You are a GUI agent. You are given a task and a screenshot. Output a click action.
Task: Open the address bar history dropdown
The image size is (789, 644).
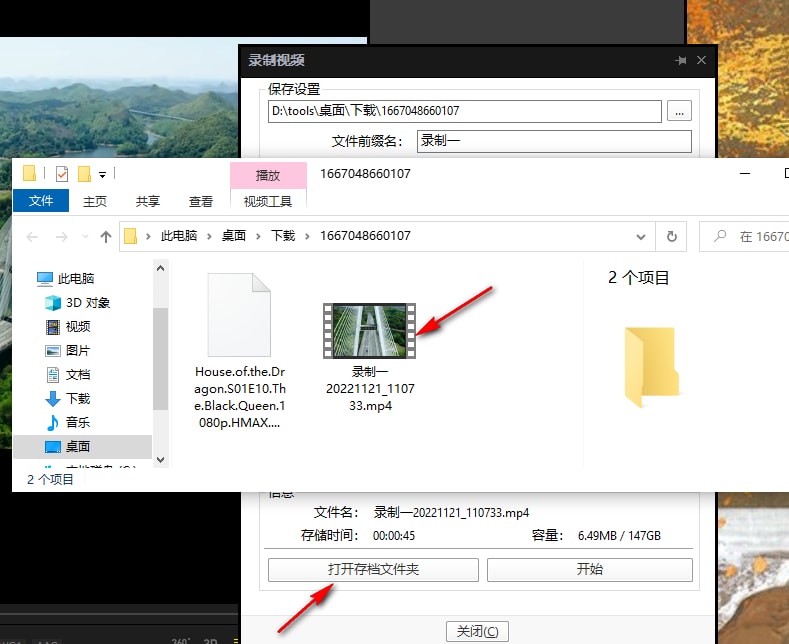pos(641,236)
